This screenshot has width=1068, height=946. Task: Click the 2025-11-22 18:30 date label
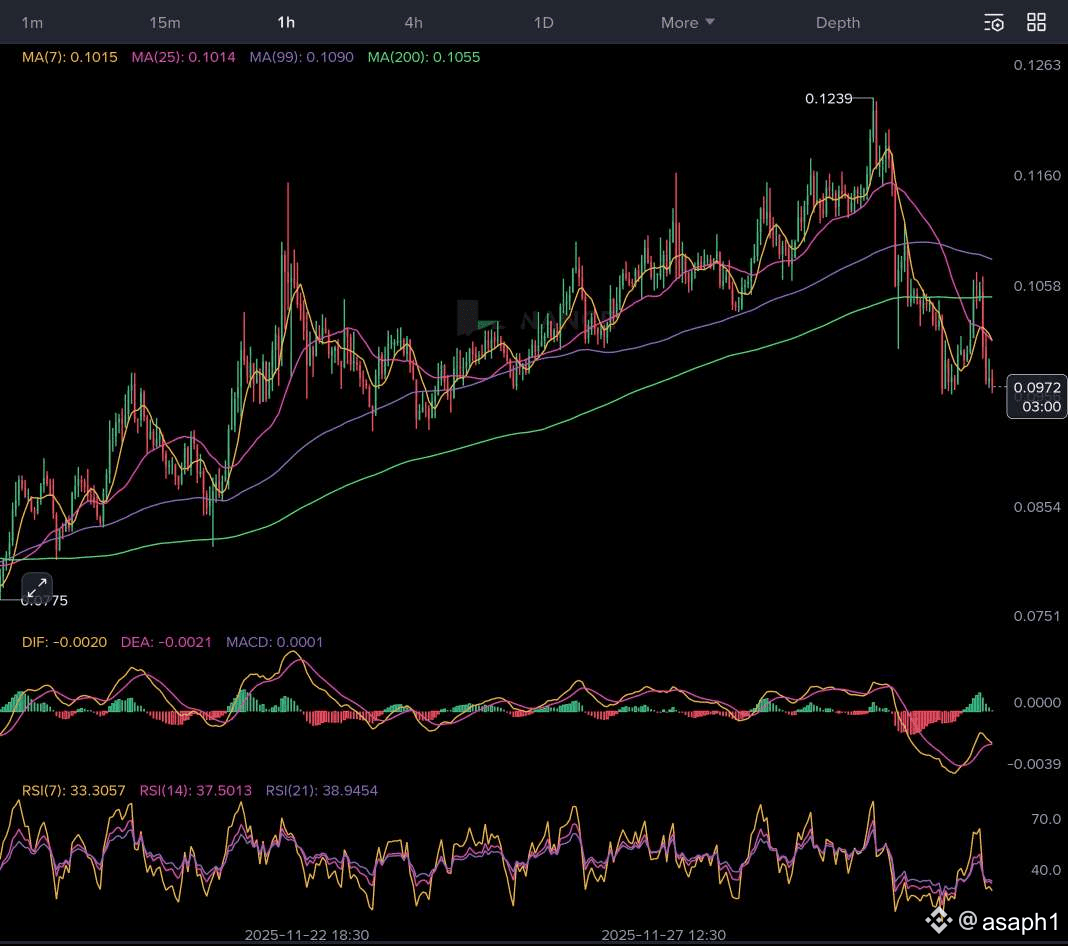307,934
